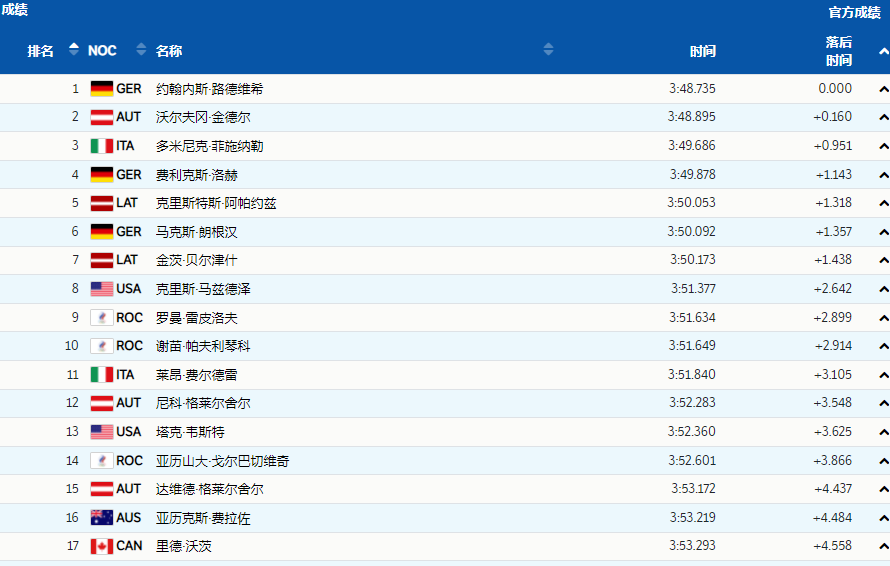The image size is (890, 566).
Task: Click the 名称 column header
Action: (x=169, y=51)
